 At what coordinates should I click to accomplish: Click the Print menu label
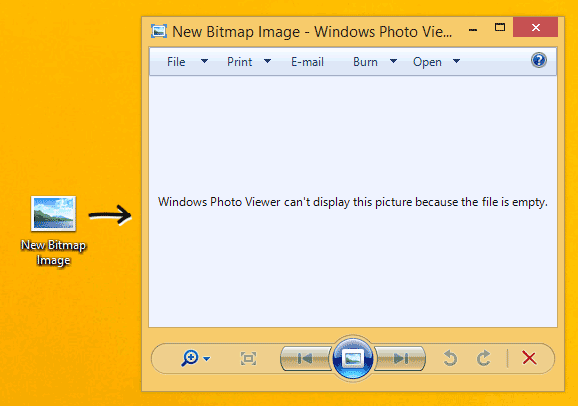pyautogui.click(x=240, y=62)
